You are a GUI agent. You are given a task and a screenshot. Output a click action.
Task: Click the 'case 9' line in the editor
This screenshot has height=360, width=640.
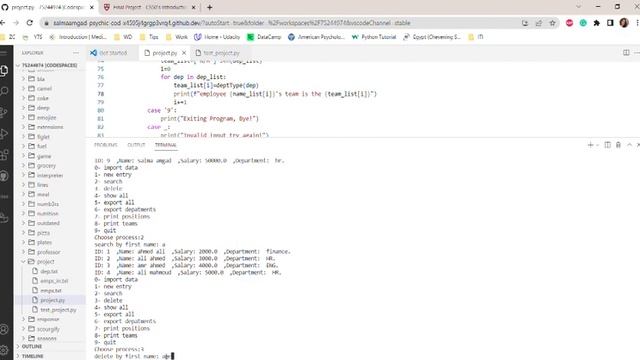pos(162,111)
